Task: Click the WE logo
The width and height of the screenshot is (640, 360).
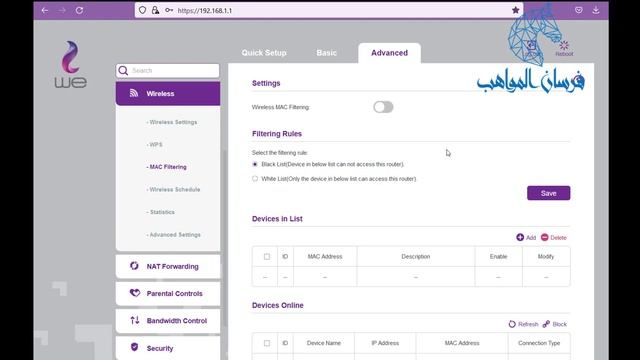Action: [71, 64]
